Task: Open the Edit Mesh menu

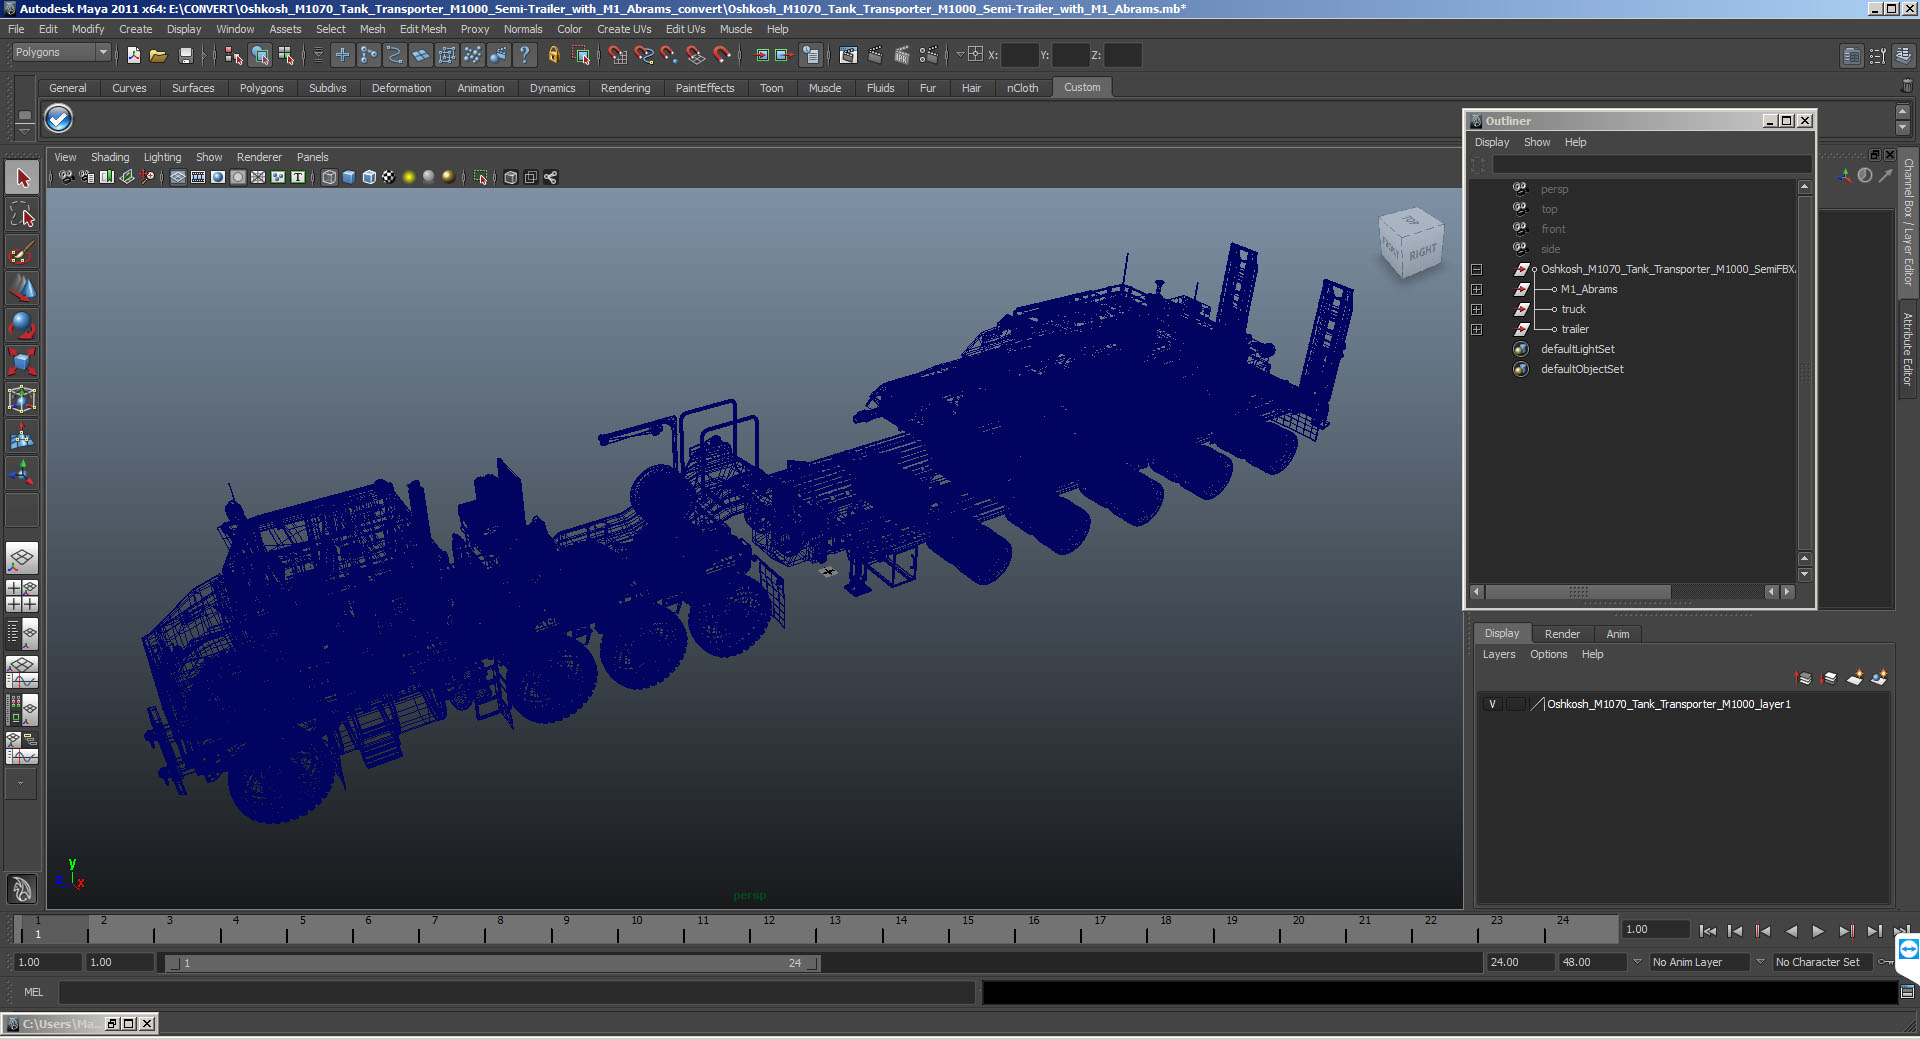Action: (422, 29)
